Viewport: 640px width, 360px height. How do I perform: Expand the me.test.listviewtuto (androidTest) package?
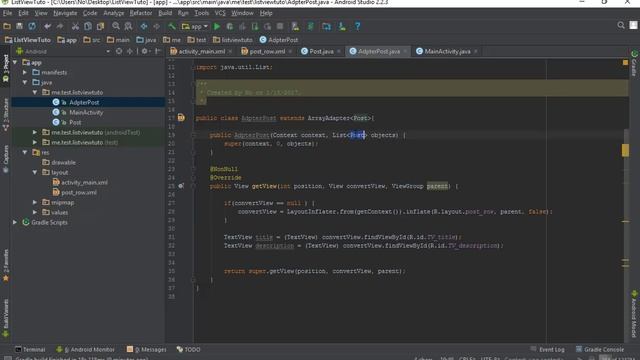tap(35, 132)
